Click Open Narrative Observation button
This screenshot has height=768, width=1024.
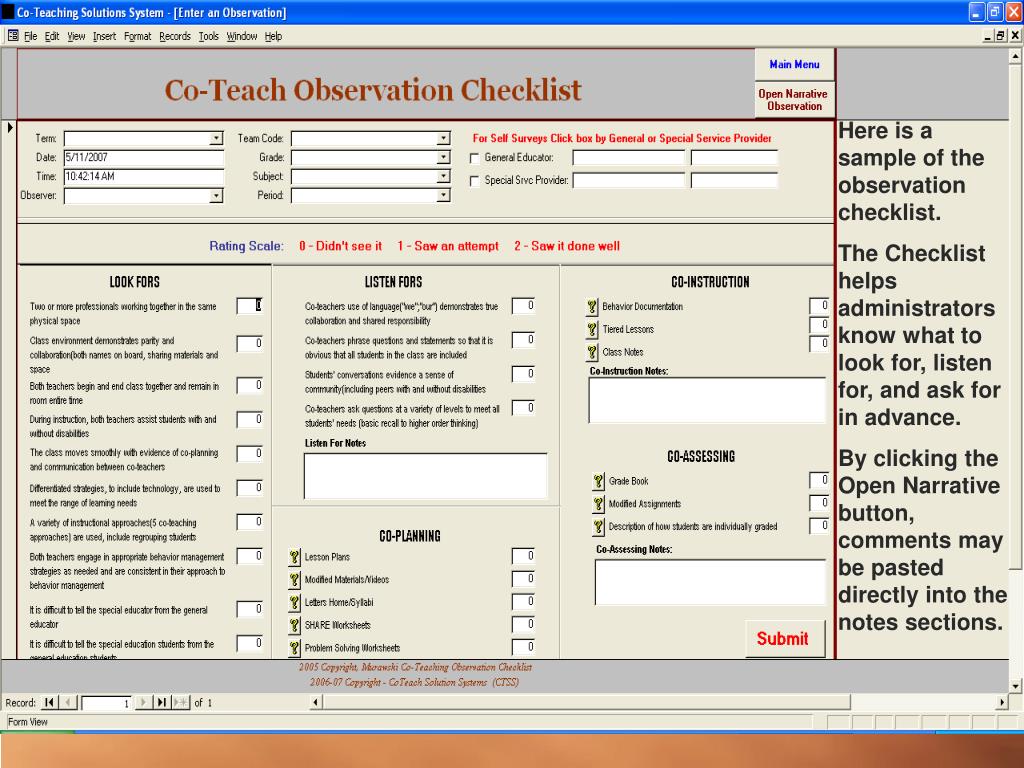click(794, 99)
